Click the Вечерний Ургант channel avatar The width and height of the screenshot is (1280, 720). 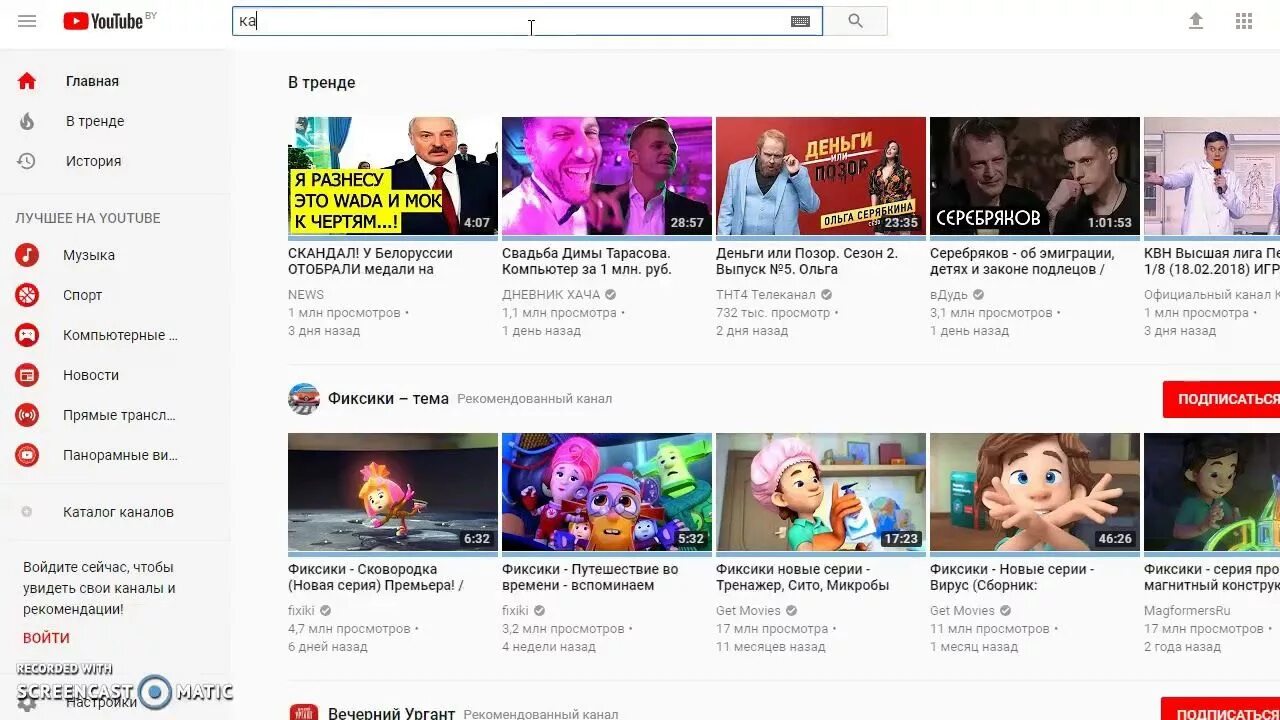pyautogui.click(x=304, y=712)
